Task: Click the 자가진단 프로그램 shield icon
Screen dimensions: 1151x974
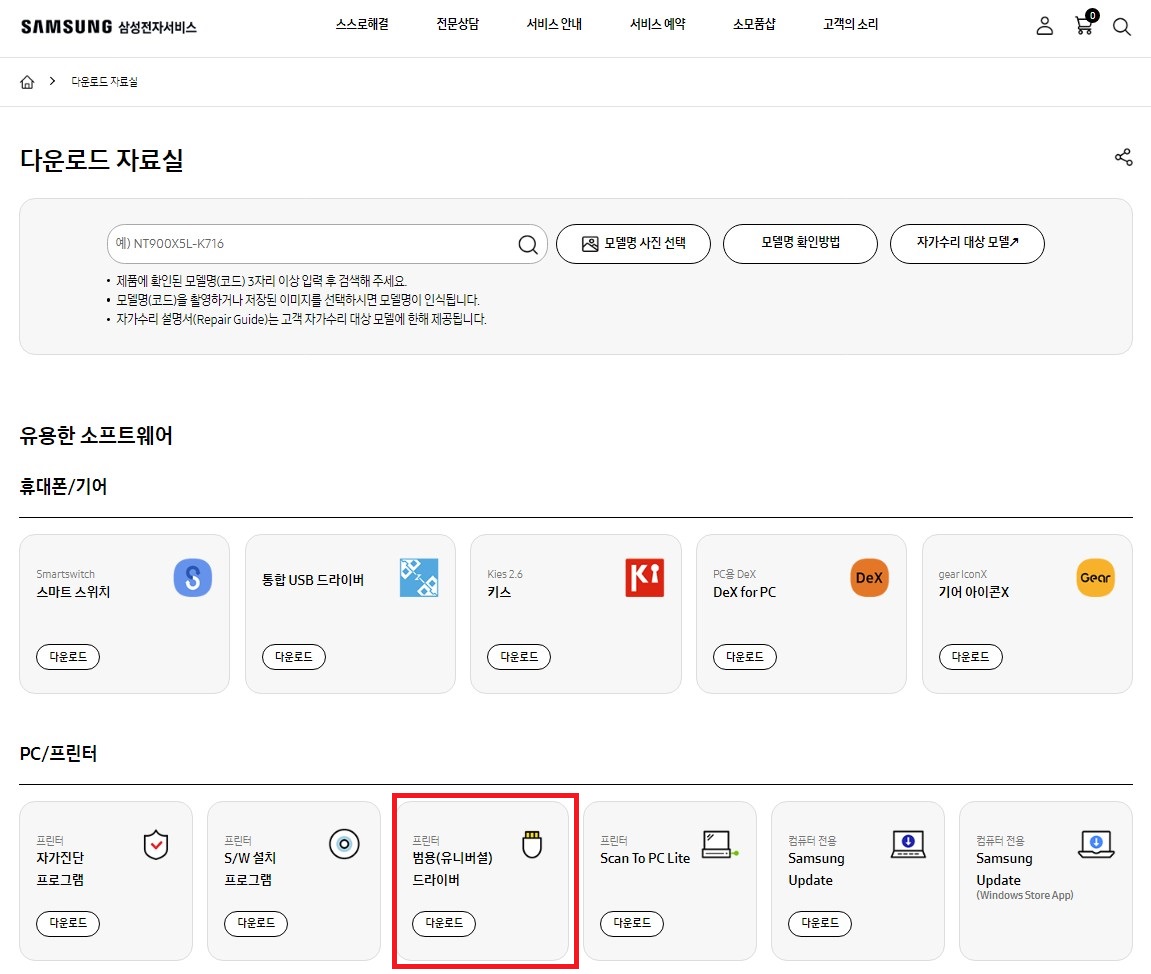Action: (x=156, y=845)
